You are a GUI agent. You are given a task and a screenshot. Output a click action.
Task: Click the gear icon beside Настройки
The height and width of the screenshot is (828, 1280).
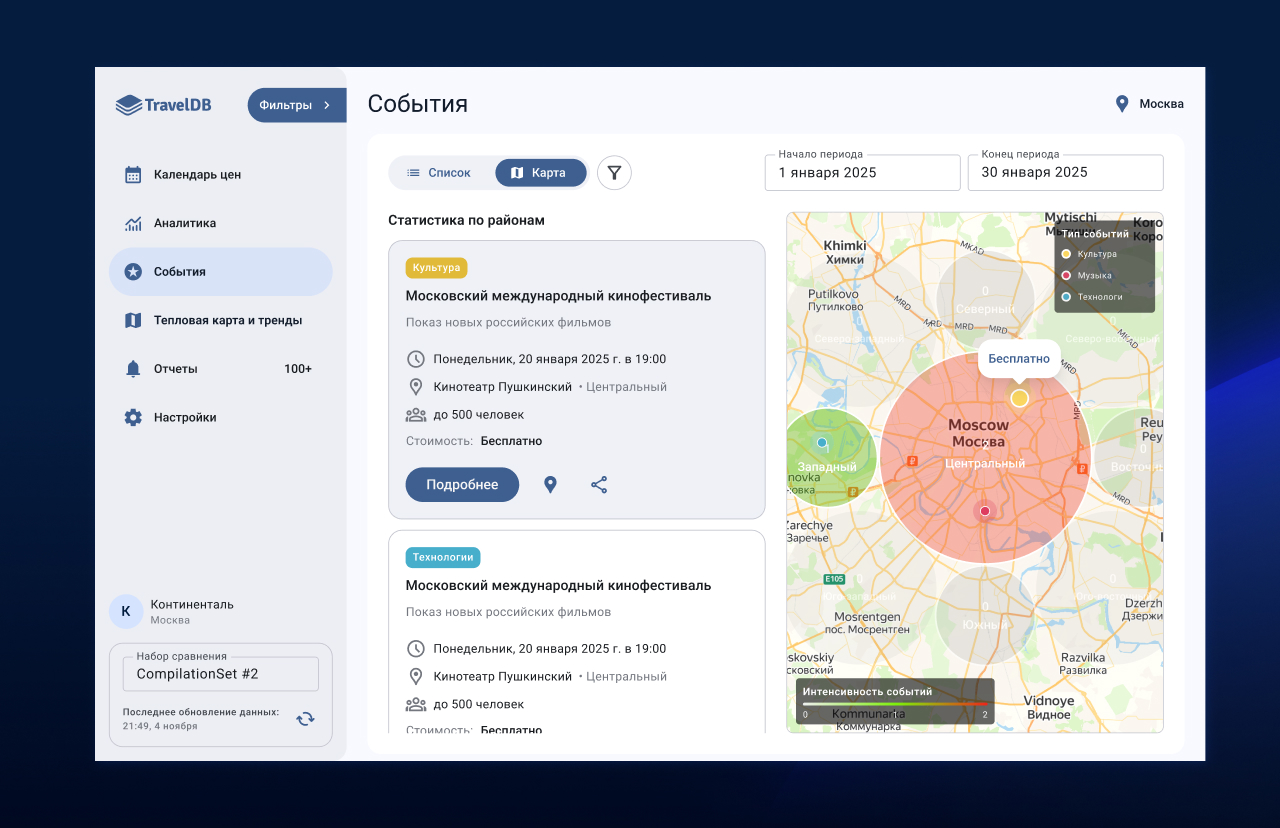point(133,418)
